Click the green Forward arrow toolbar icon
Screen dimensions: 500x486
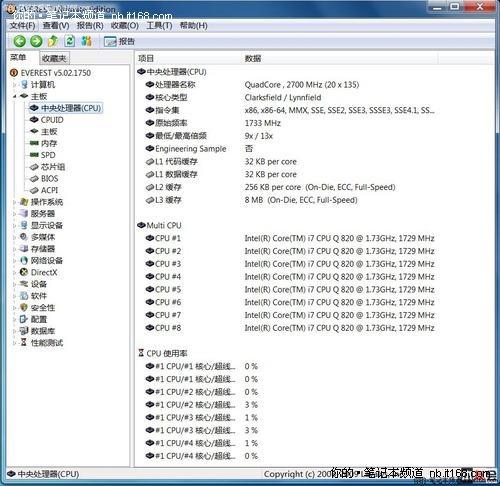tap(36, 41)
